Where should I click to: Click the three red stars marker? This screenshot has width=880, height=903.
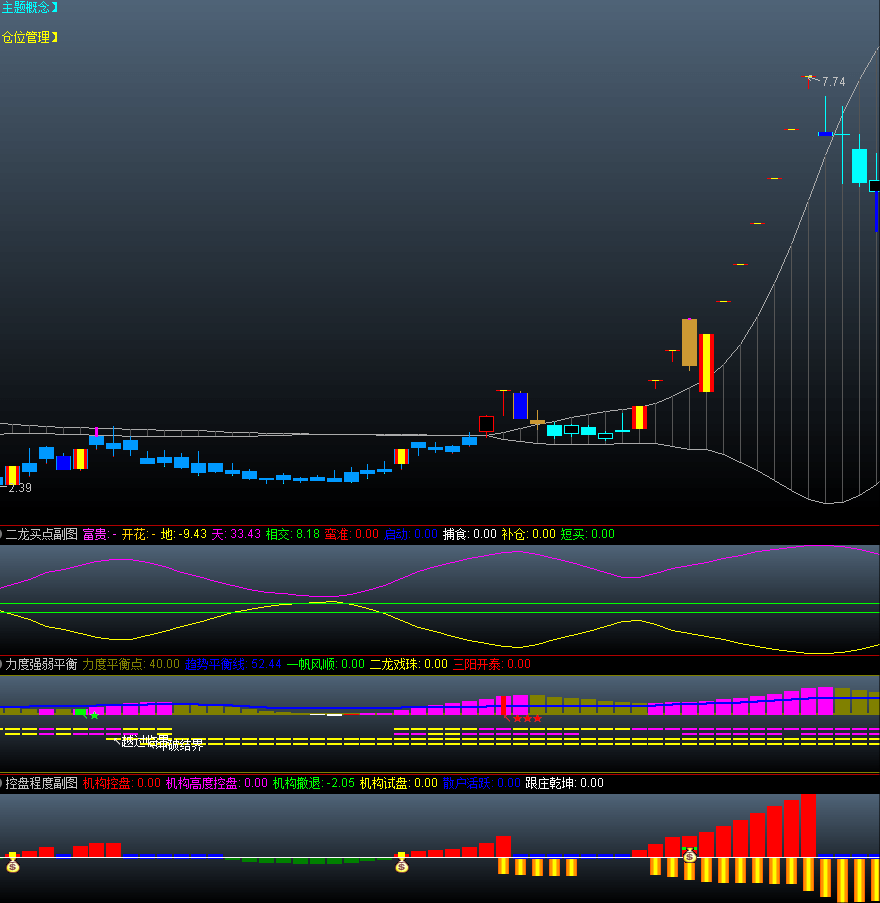click(x=526, y=718)
